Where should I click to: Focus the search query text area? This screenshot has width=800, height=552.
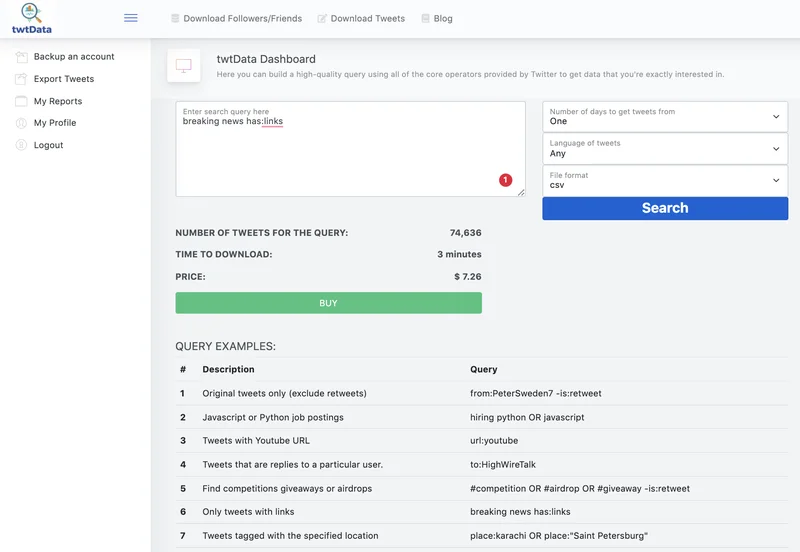[x=351, y=149]
